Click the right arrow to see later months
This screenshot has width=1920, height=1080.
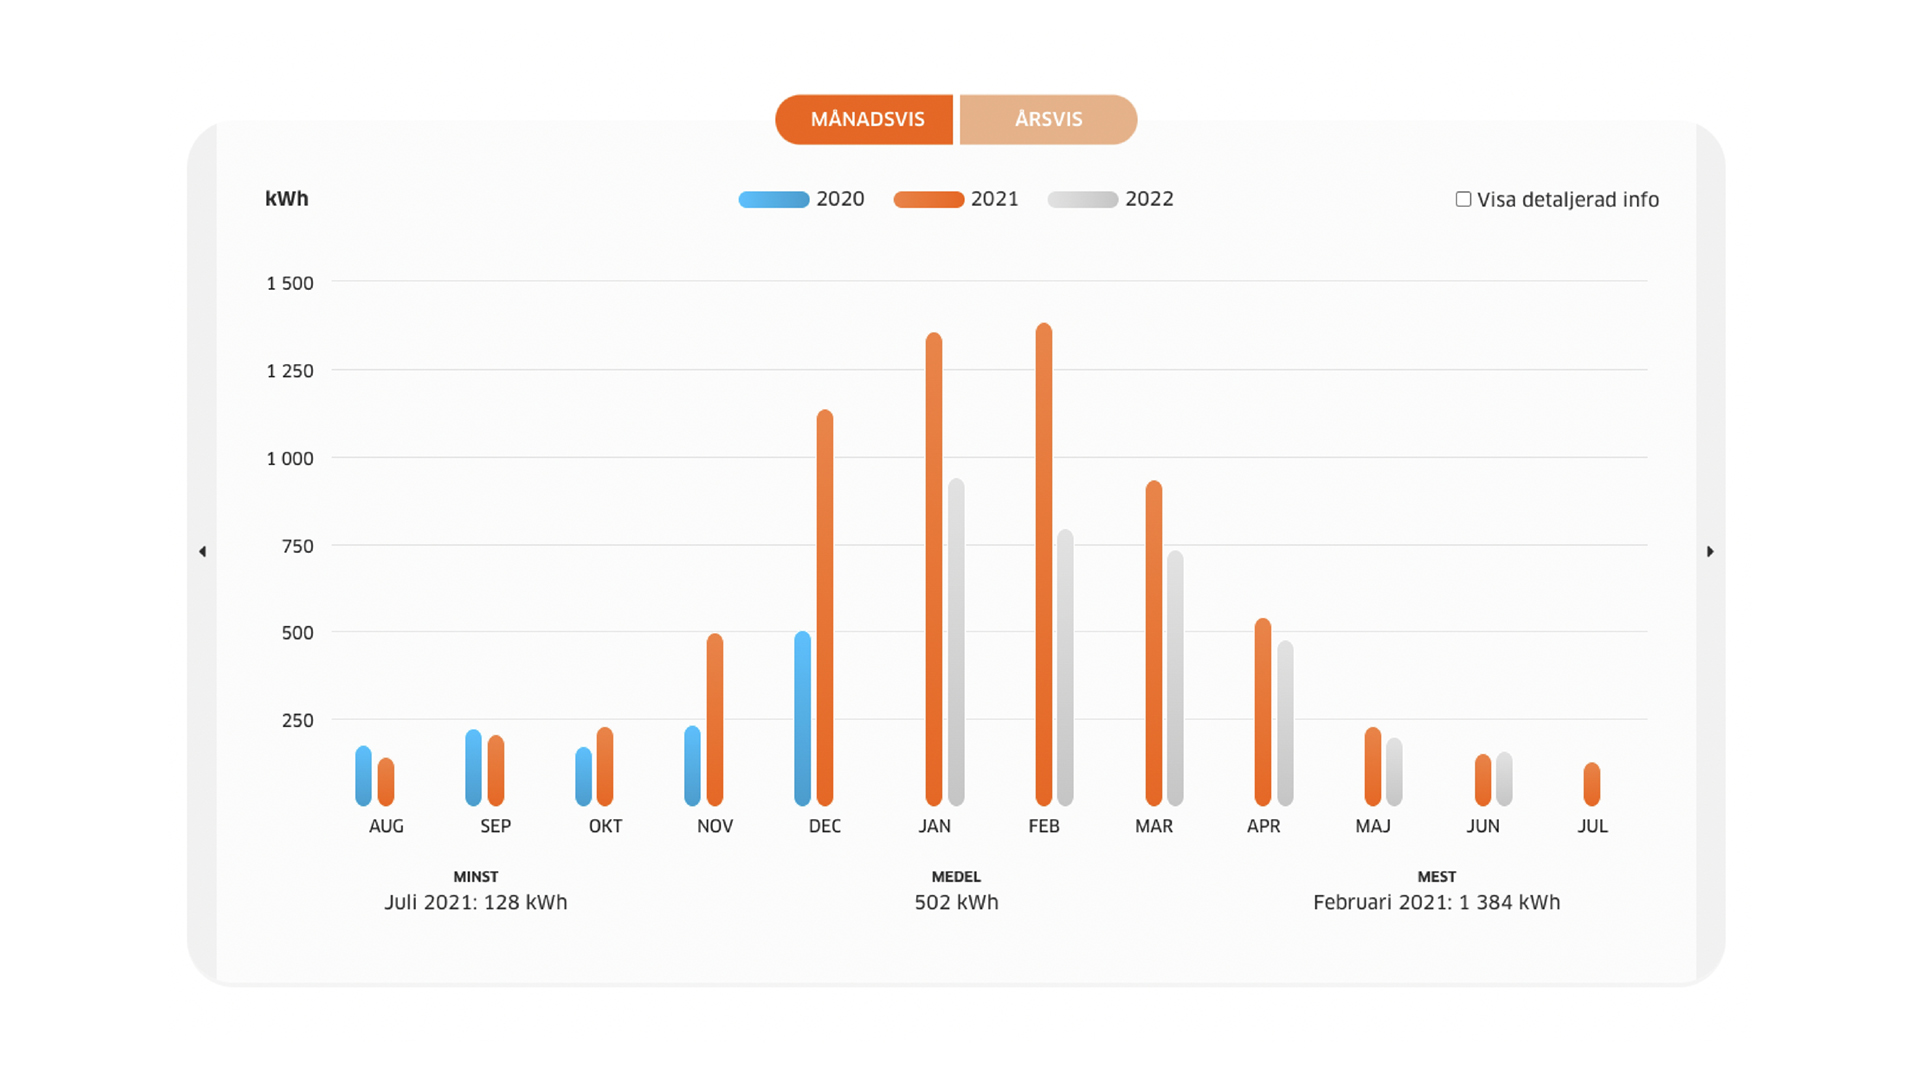click(1710, 551)
